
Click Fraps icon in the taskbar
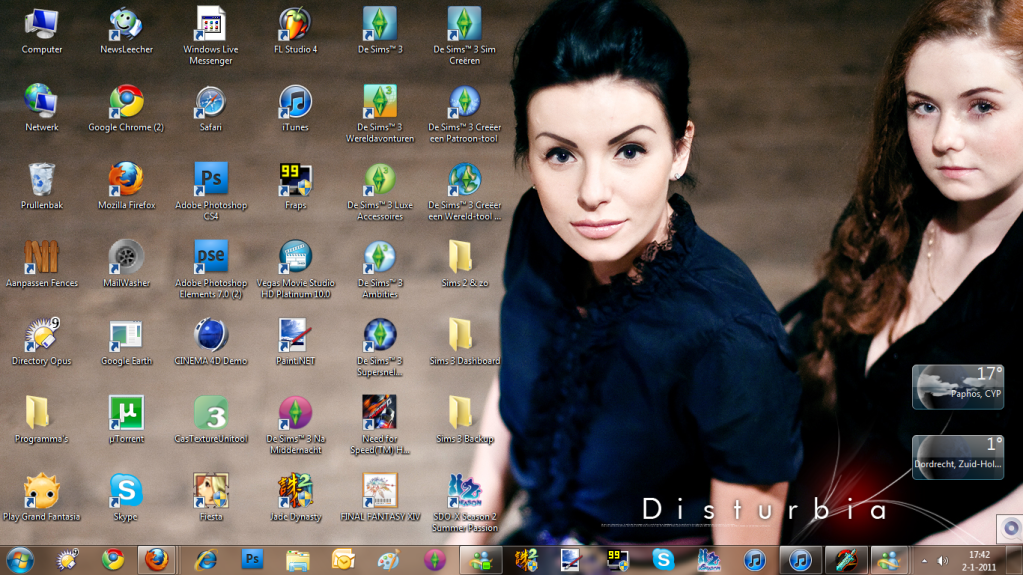point(617,559)
